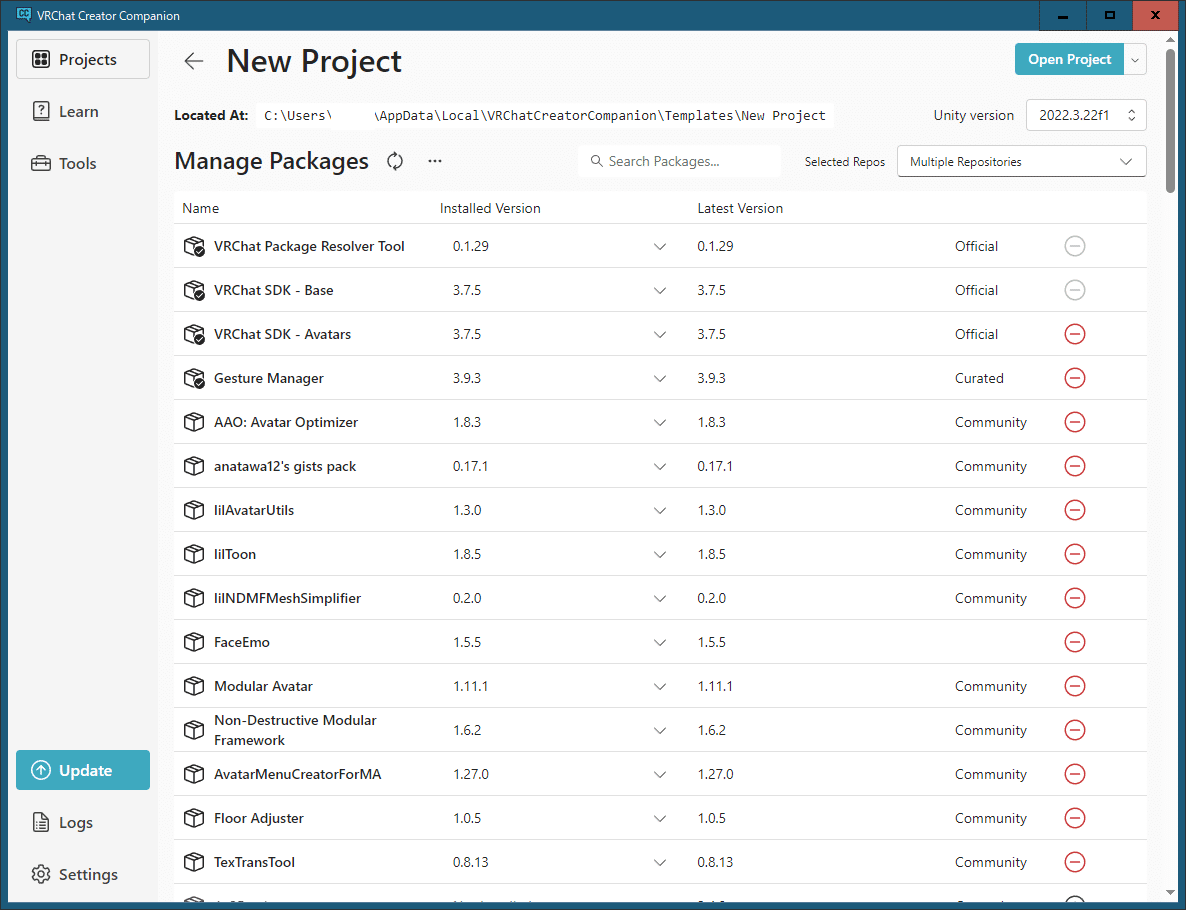Screen dimensions: 1186x910
Task: Remove AAO: Avatar Optimizer package
Action: pyautogui.click(x=1075, y=422)
